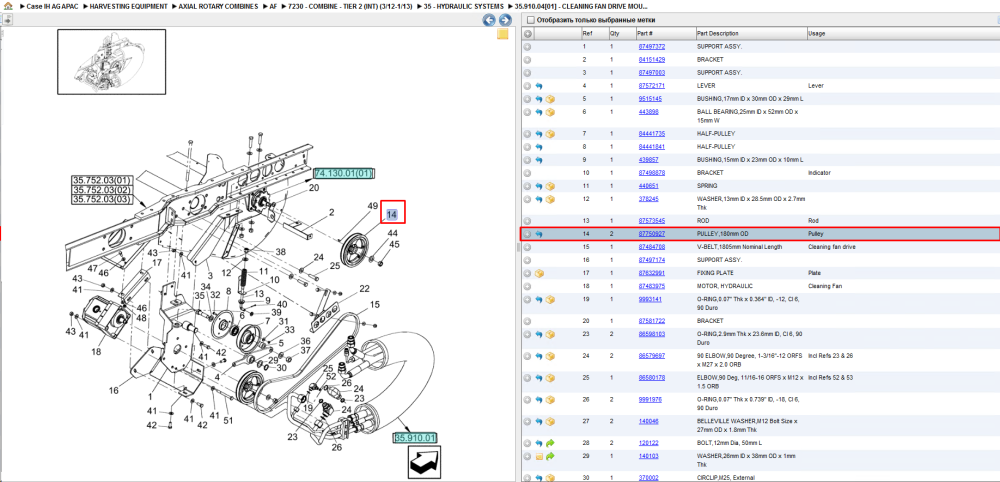The height and width of the screenshot is (482, 1000).
Task: Open diagram reference label 35.910.01
Action: [415, 437]
